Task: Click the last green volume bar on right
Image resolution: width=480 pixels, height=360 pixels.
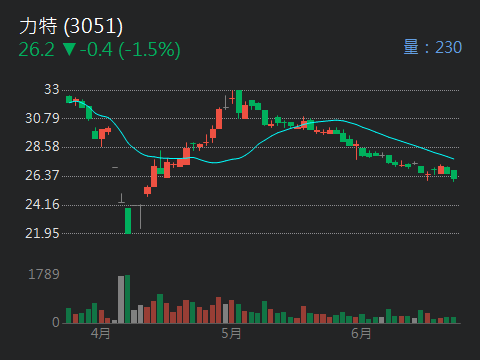Action: [453, 320]
